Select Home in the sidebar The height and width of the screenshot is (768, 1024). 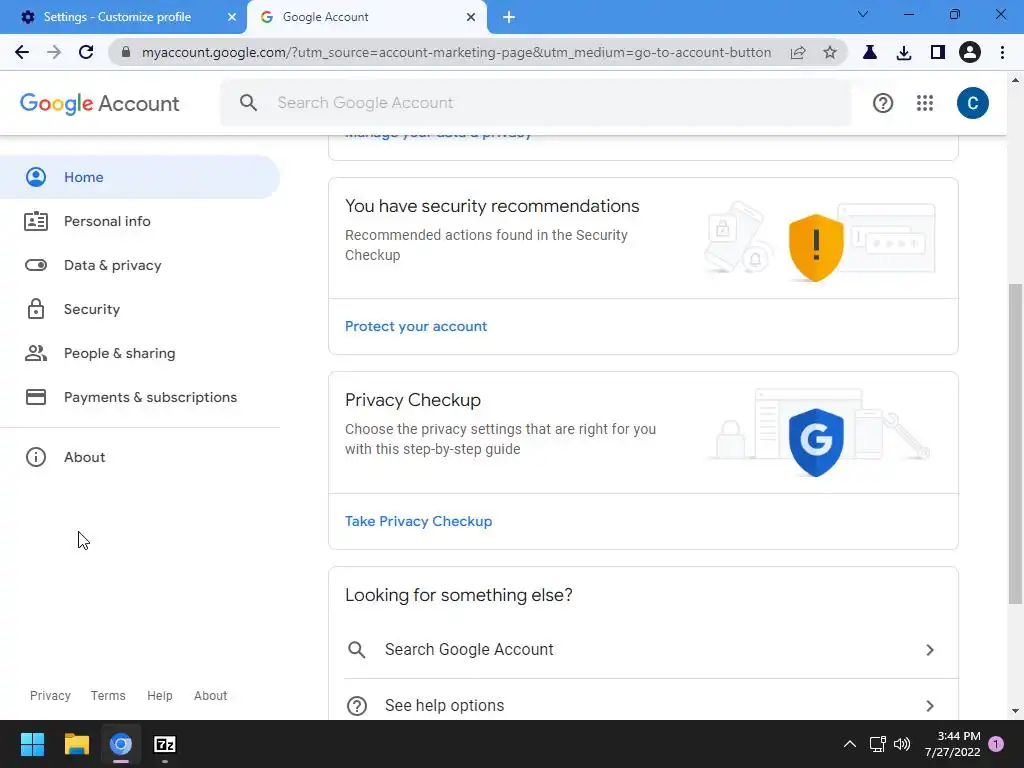point(140,177)
